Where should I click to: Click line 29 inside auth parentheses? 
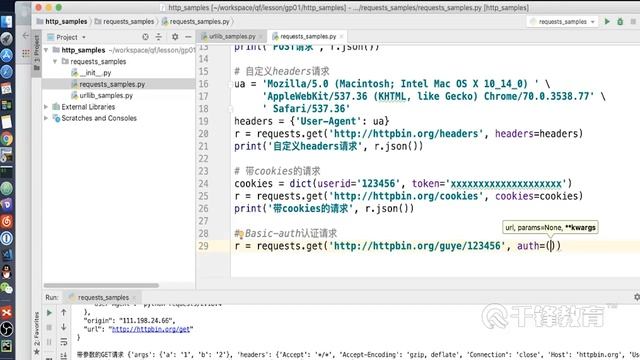coord(552,246)
